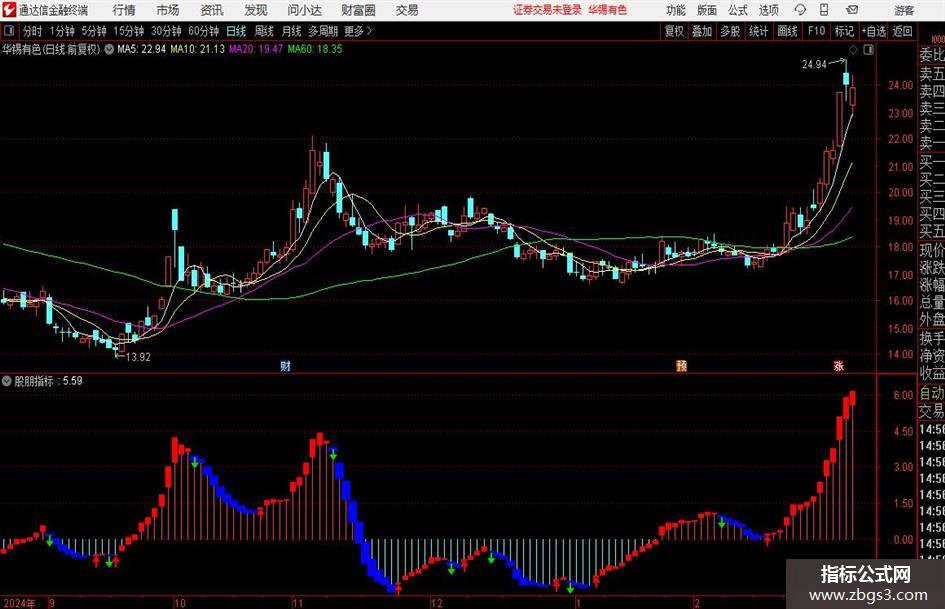Click the 24.00 price axis label
Viewport: 945px width, 609px height.
click(900, 86)
